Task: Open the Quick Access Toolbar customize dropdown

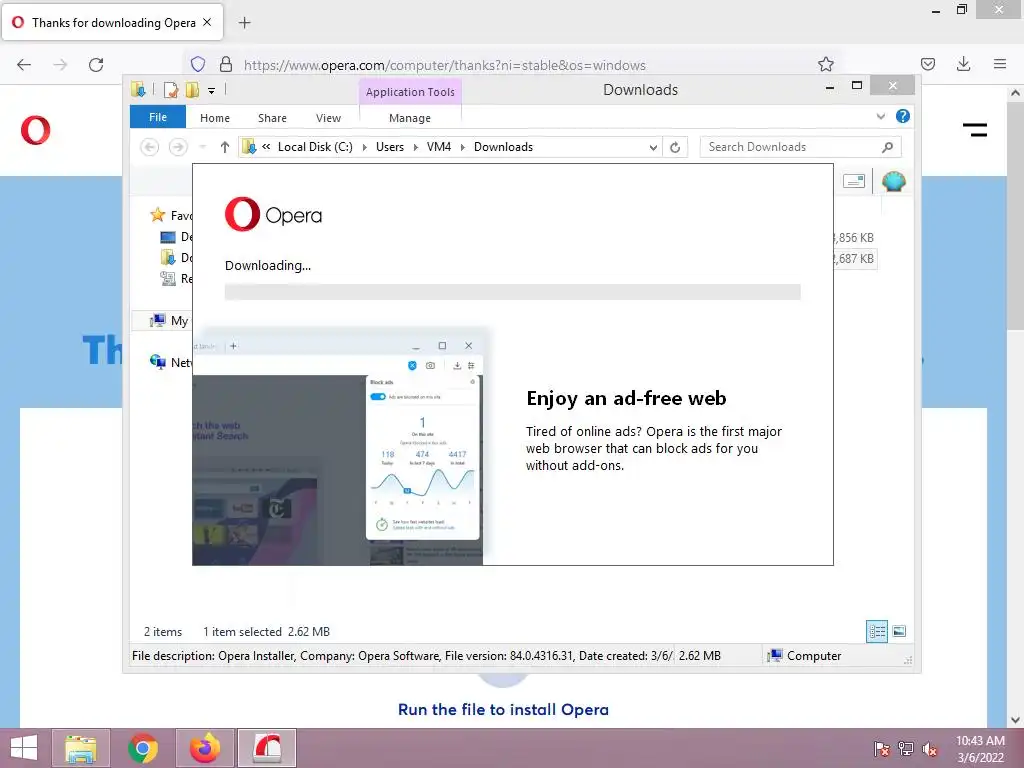Action: [212, 91]
